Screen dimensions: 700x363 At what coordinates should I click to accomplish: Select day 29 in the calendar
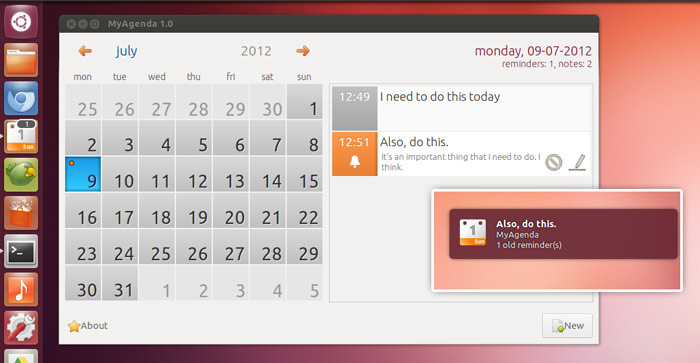(304, 247)
